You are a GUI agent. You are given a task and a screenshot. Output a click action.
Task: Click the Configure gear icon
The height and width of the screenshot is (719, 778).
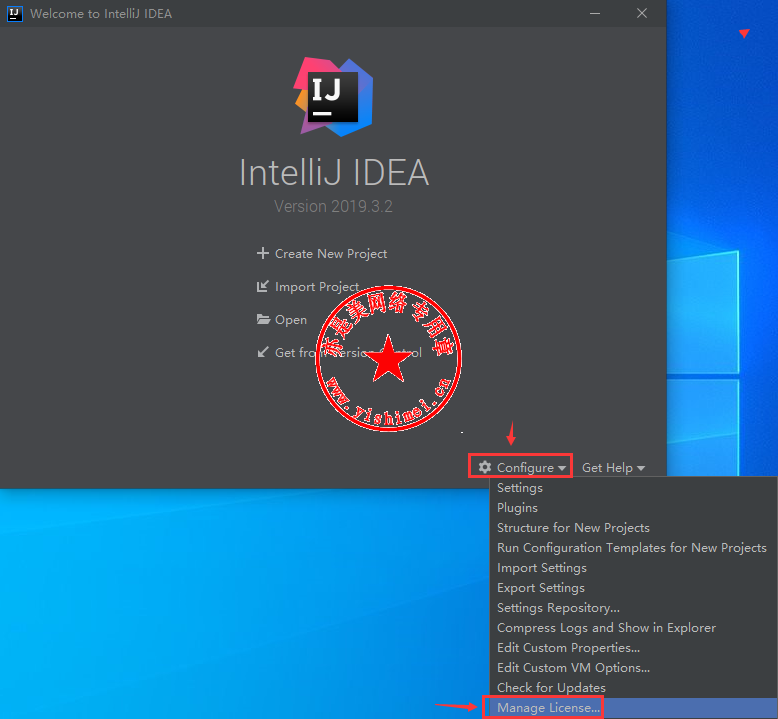(x=485, y=467)
